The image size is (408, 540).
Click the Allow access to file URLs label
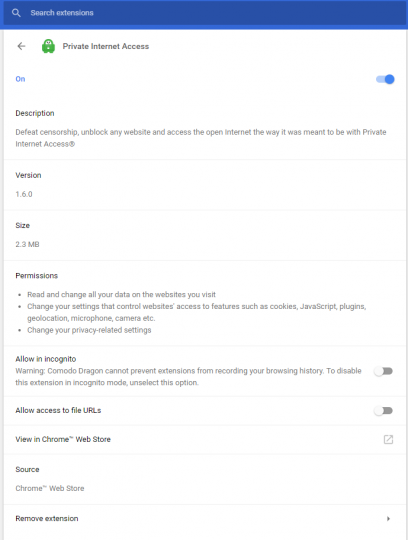click(58, 411)
